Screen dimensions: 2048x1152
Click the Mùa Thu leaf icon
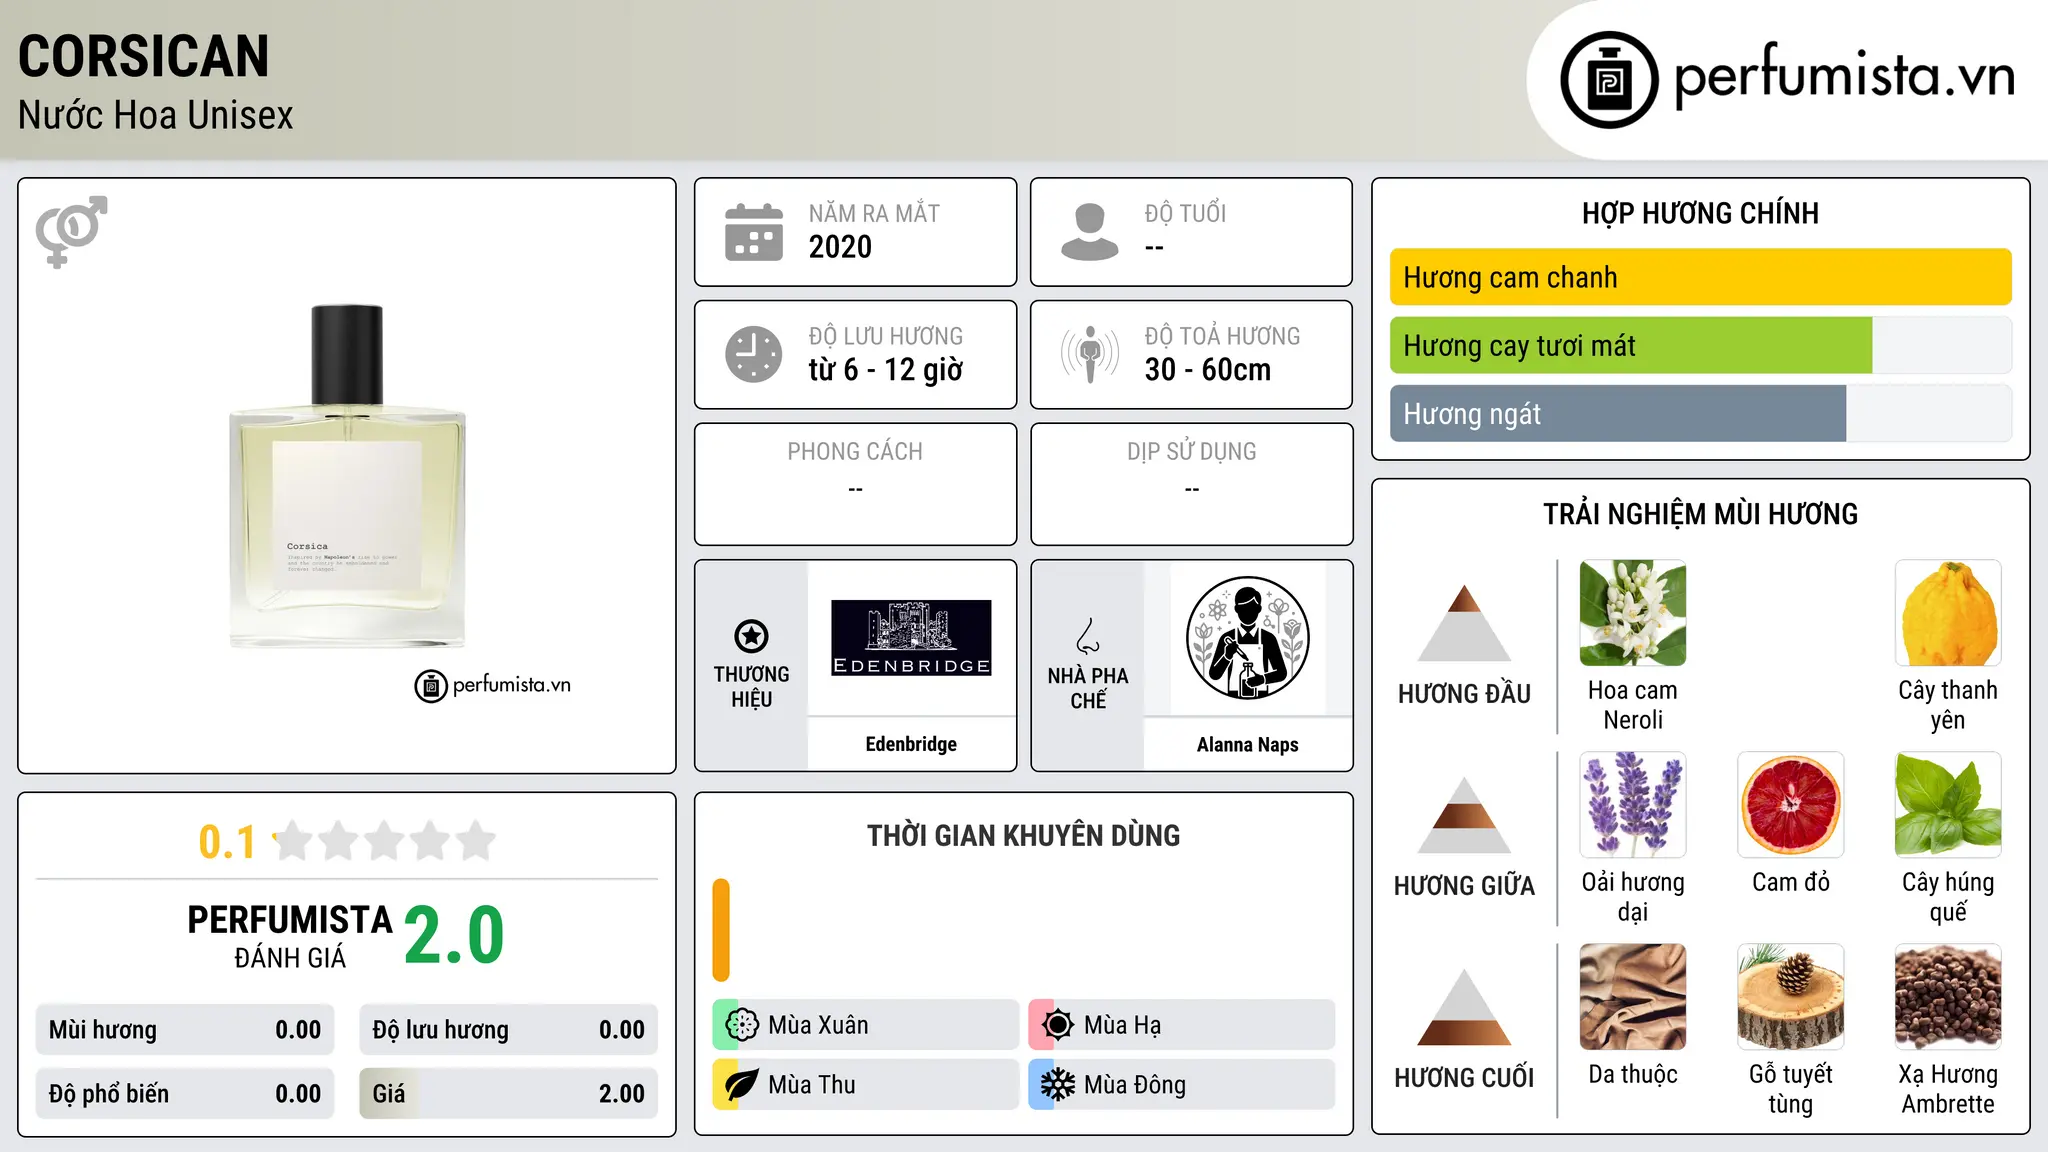[741, 1085]
